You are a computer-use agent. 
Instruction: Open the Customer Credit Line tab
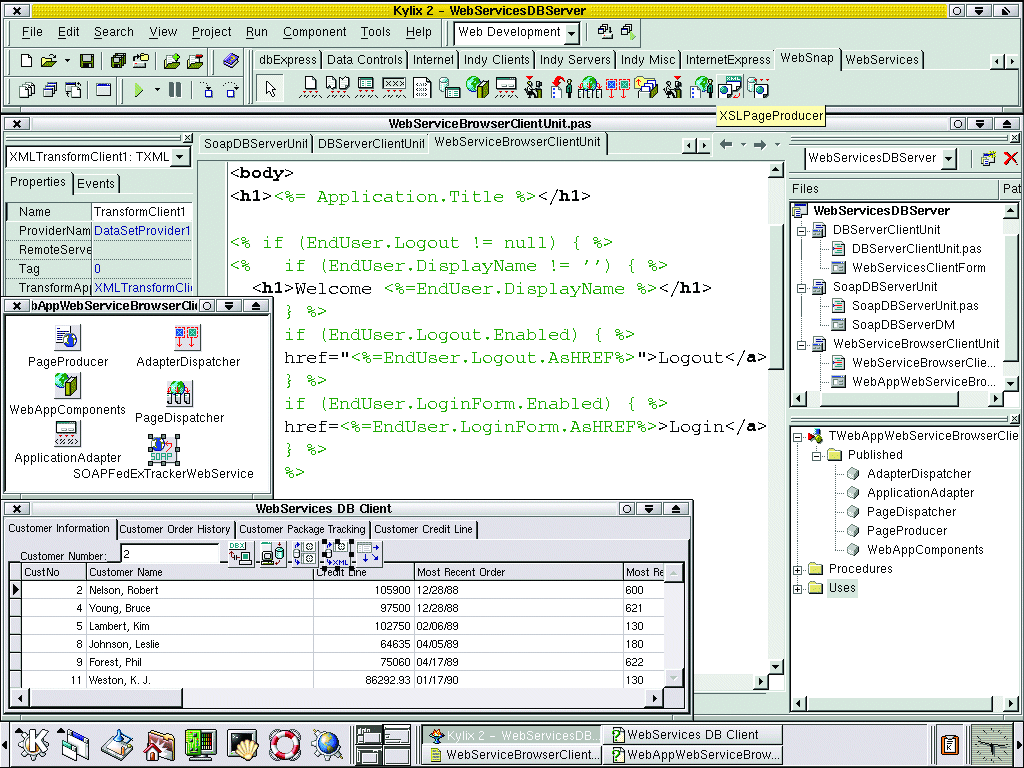(x=423, y=529)
